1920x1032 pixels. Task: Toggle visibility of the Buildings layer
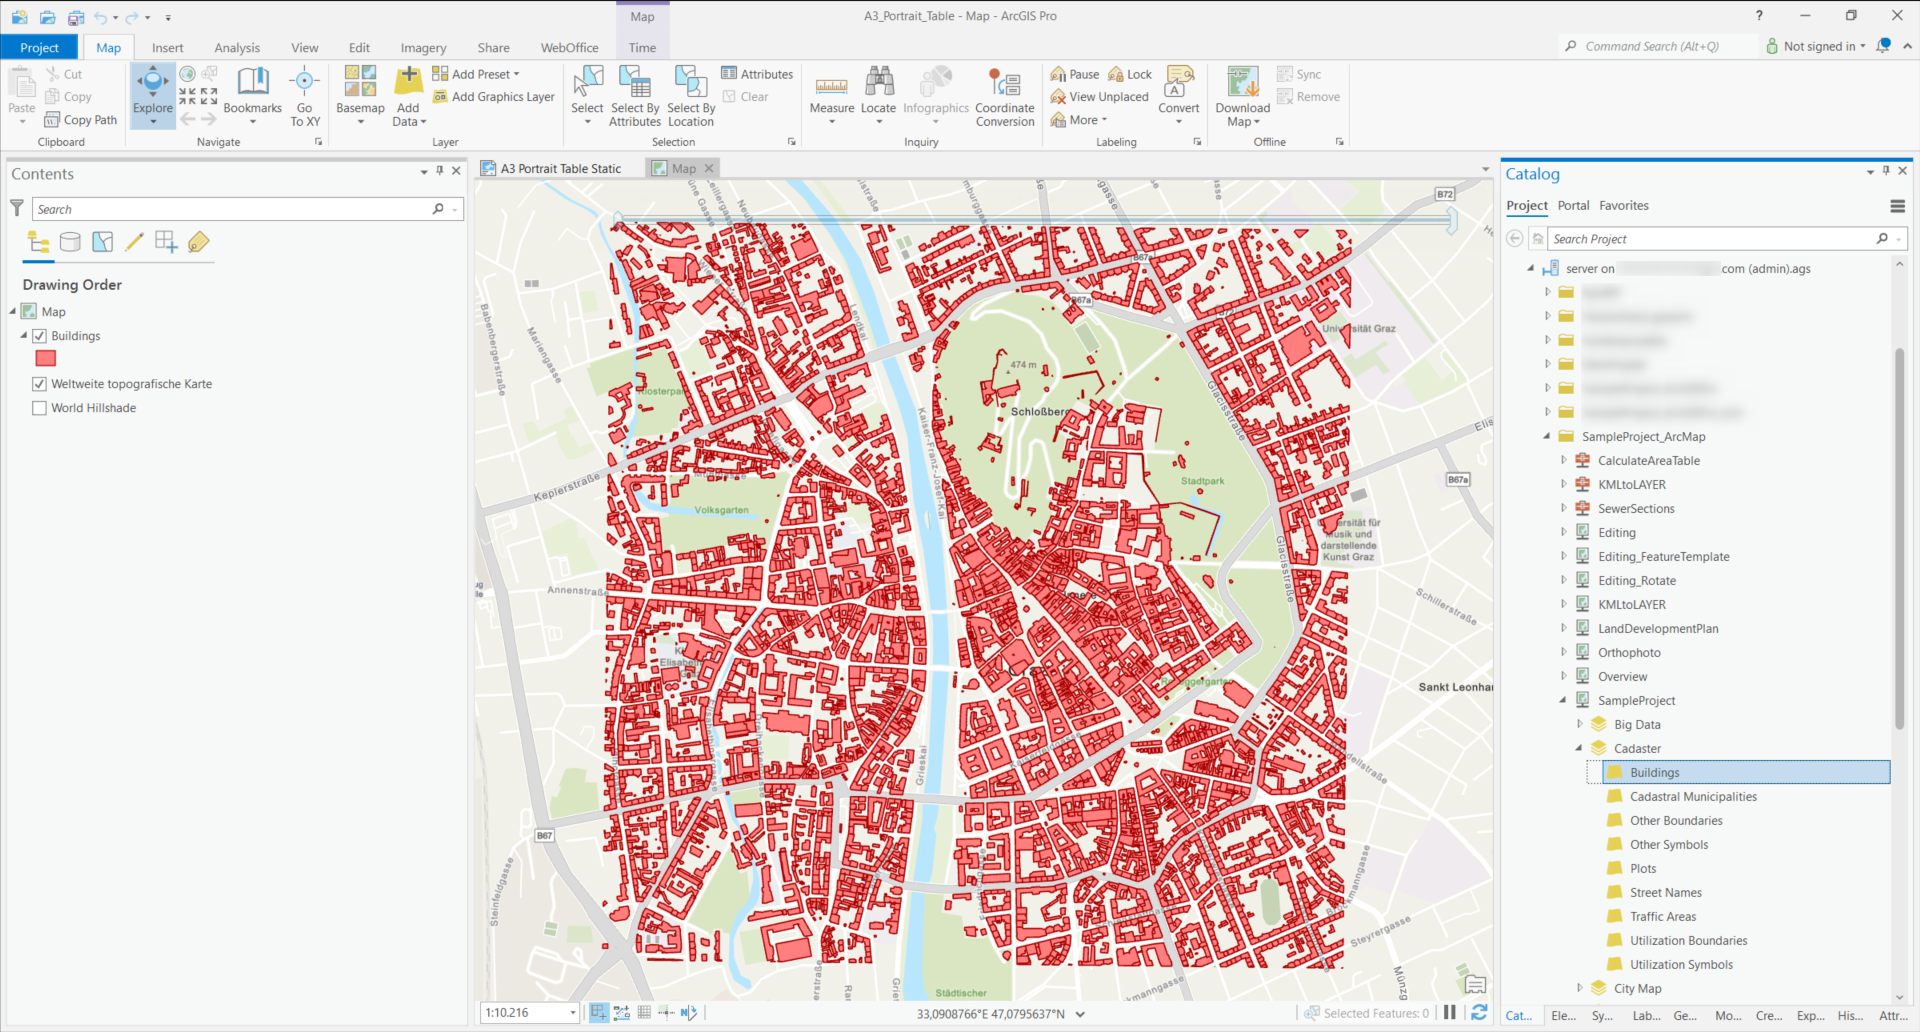point(39,335)
